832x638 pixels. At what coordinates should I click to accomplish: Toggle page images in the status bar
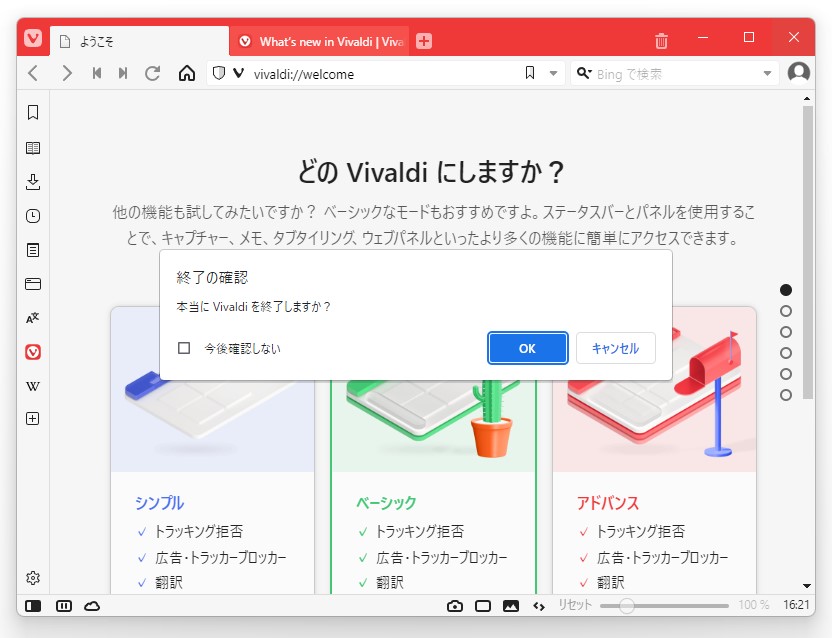pyautogui.click(x=511, y=605)
